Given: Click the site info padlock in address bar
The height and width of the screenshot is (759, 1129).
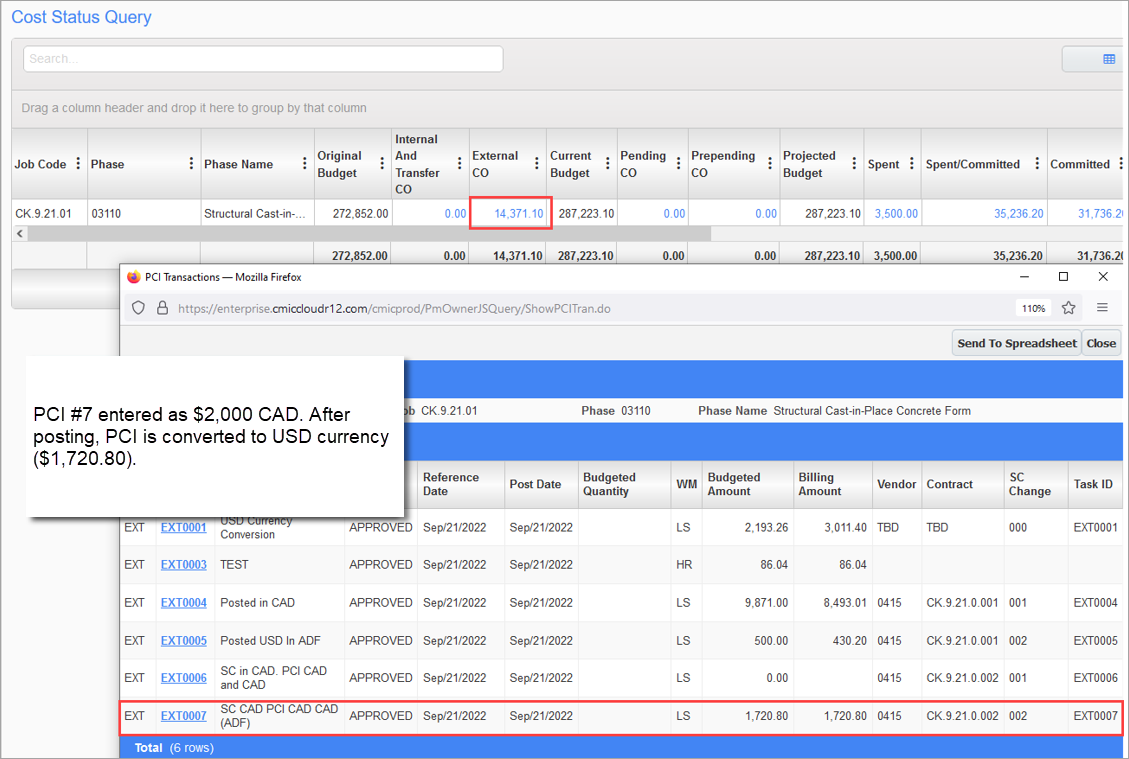Looking at the screenshot, I should click(x=162, y=307).
